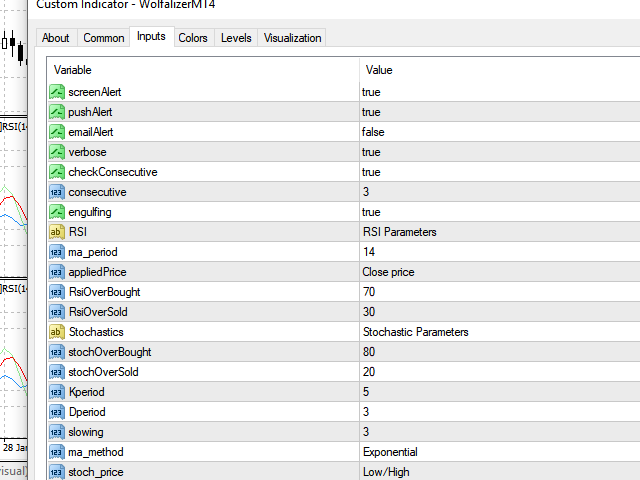Image resolution: width=640 pixels, height=480 pixels.
Task: Select the engulfing value true
Action: point(371,212)
